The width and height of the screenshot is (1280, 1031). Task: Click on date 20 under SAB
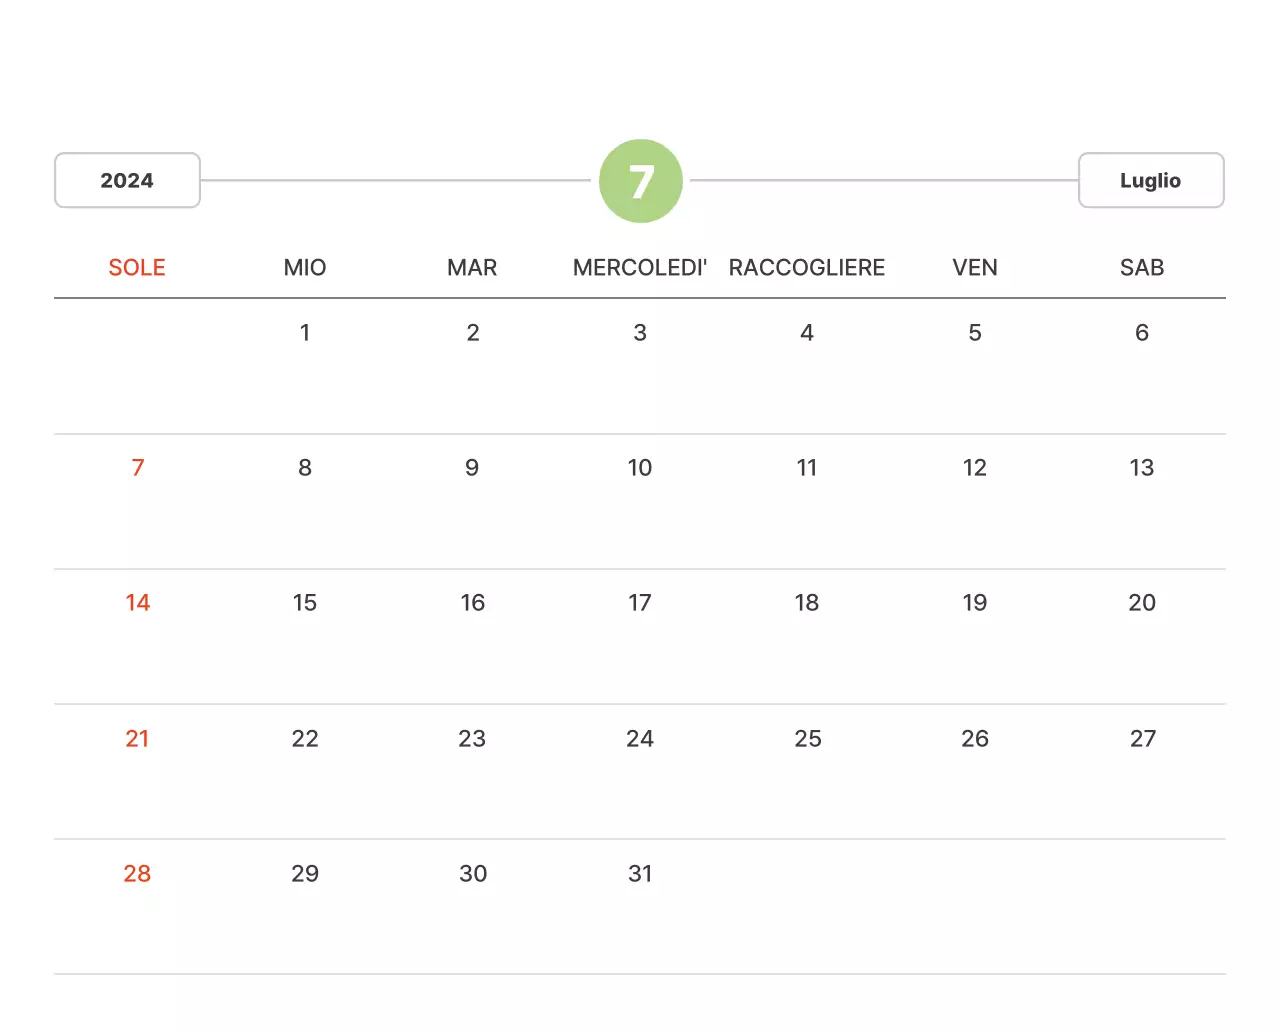1141,603
